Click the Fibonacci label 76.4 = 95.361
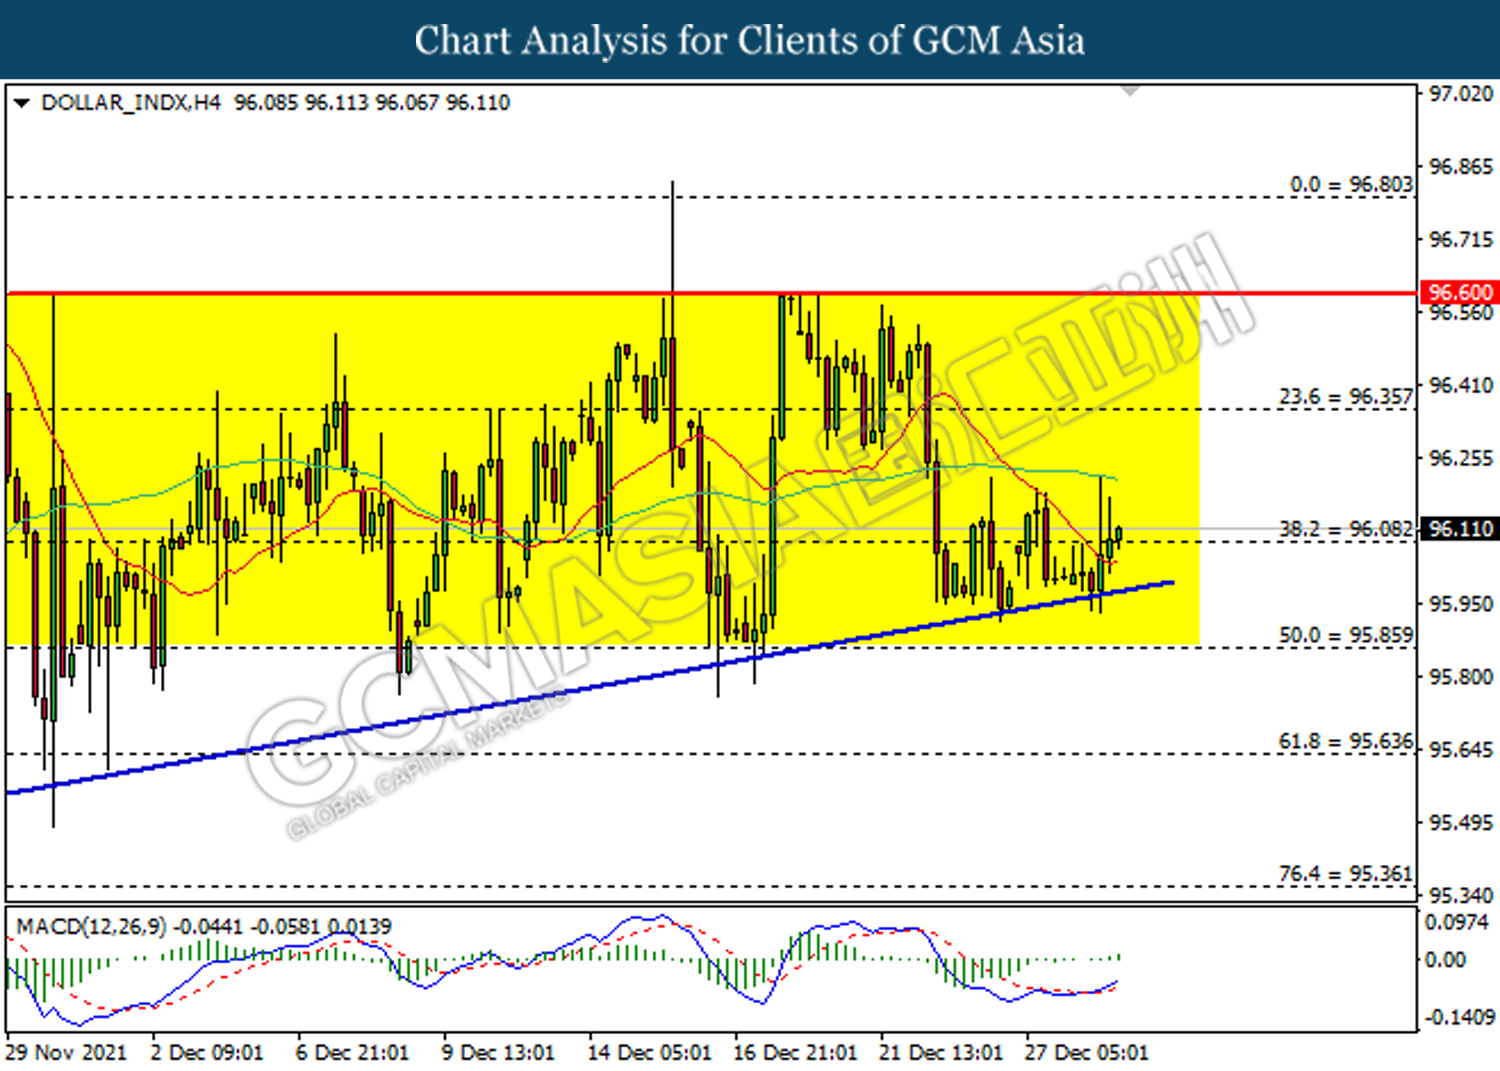Image resolution: width=1500 pixels, height=1071 pixels. click(1346, 873)
